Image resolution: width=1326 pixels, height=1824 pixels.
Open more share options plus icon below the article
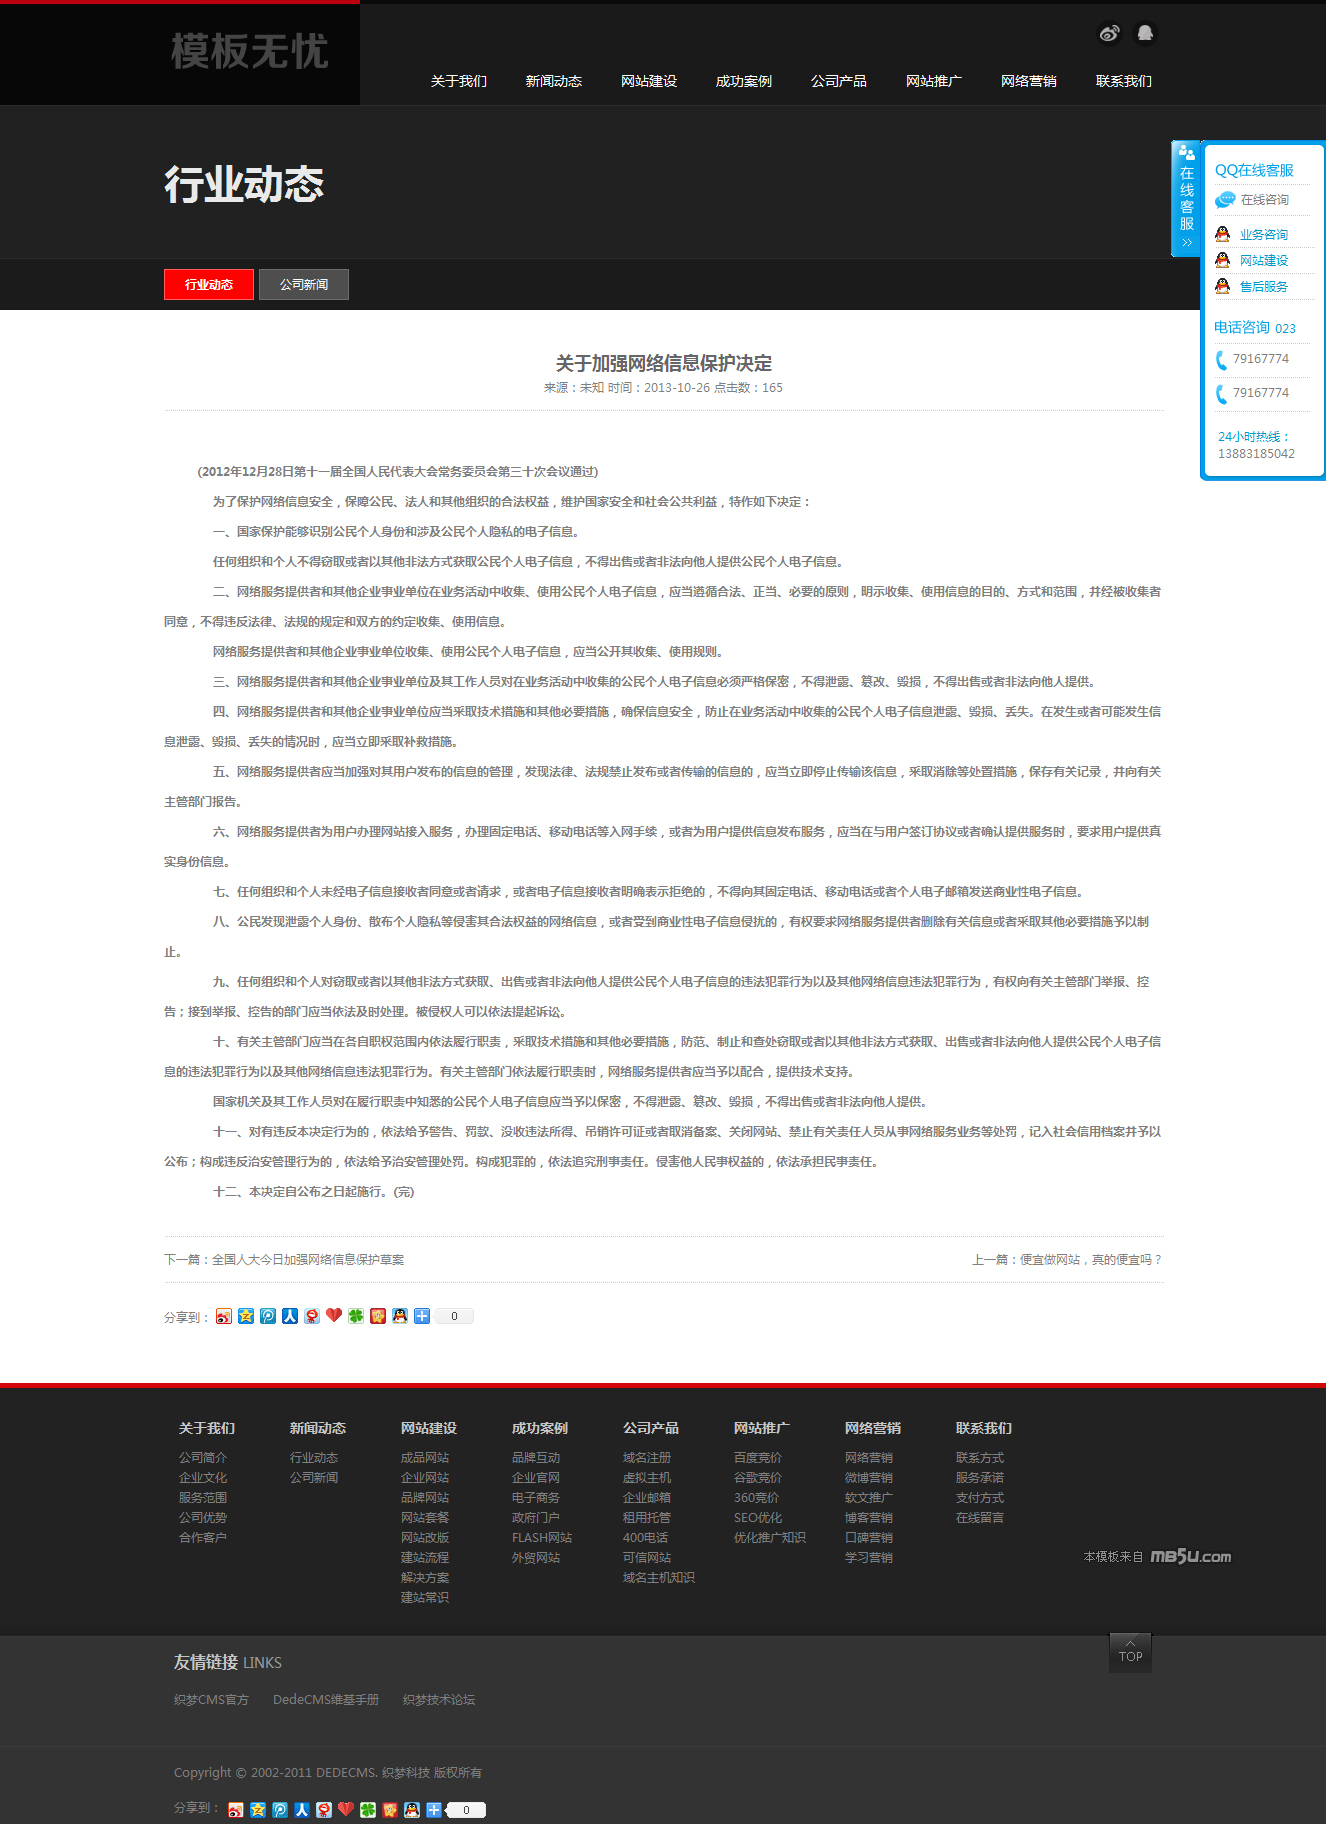[422, 1316]
